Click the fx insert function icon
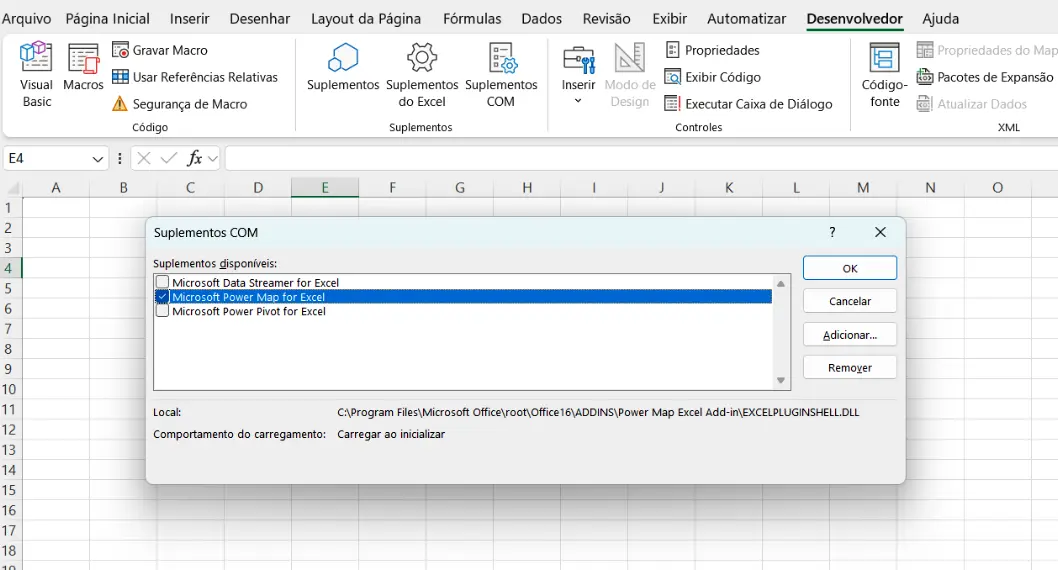 (194, 159)
